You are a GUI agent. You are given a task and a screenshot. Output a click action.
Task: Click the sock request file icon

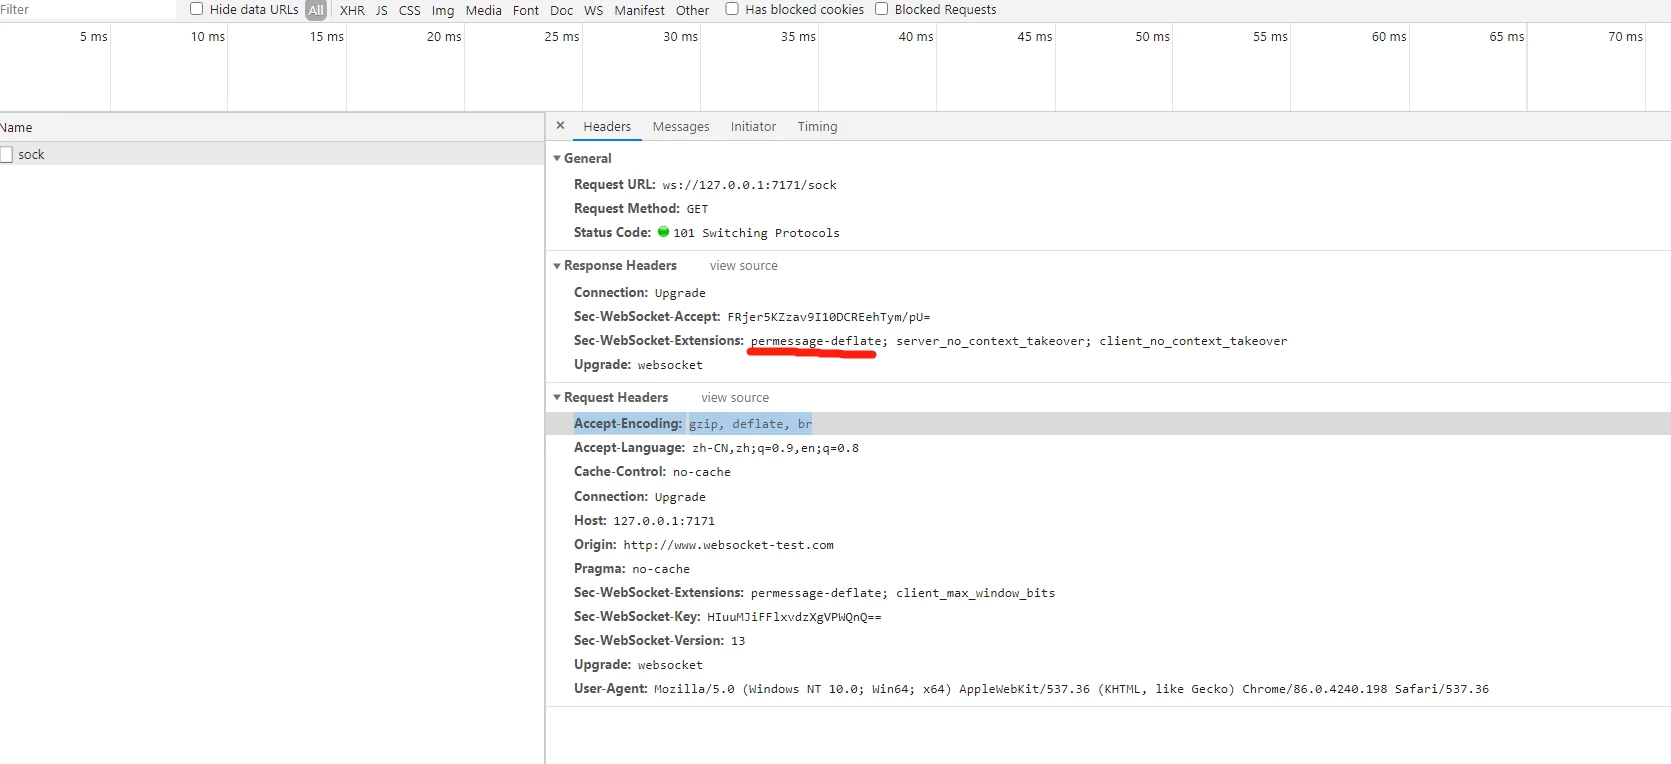6,154
